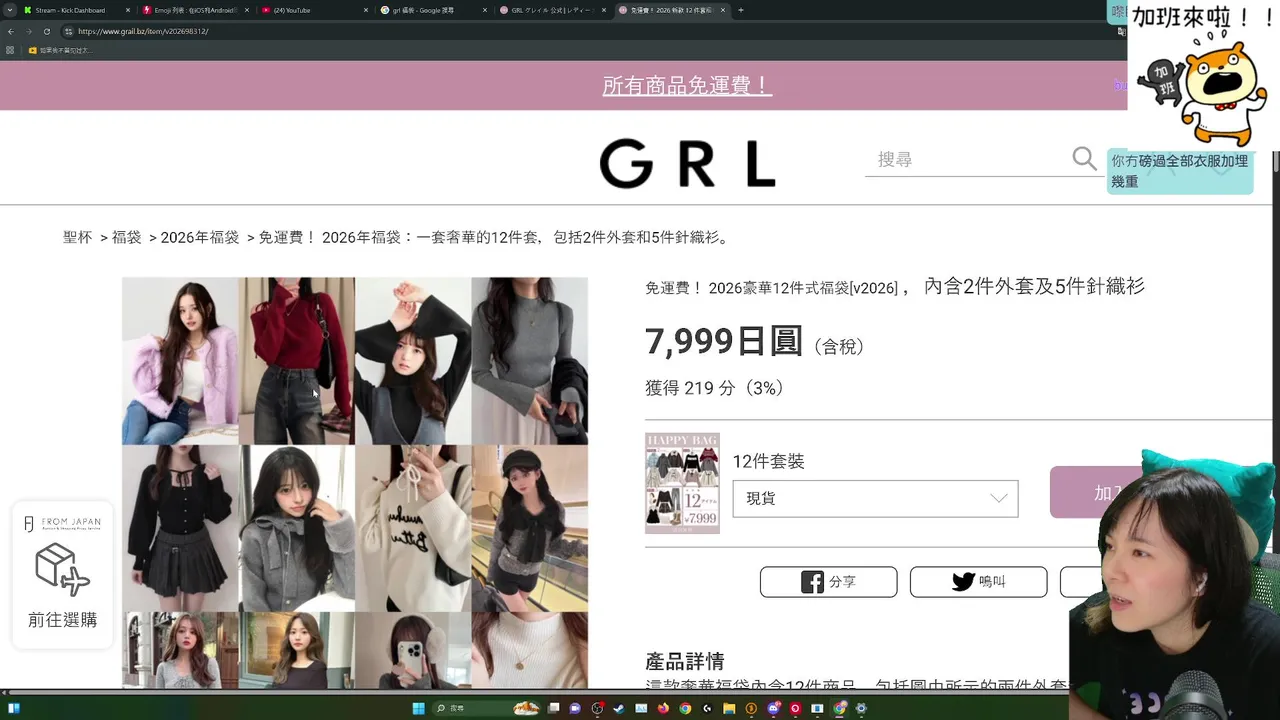Go forward in the browser
The image size is (1280, 720).
pyautogui.click(x=29, y=31)
